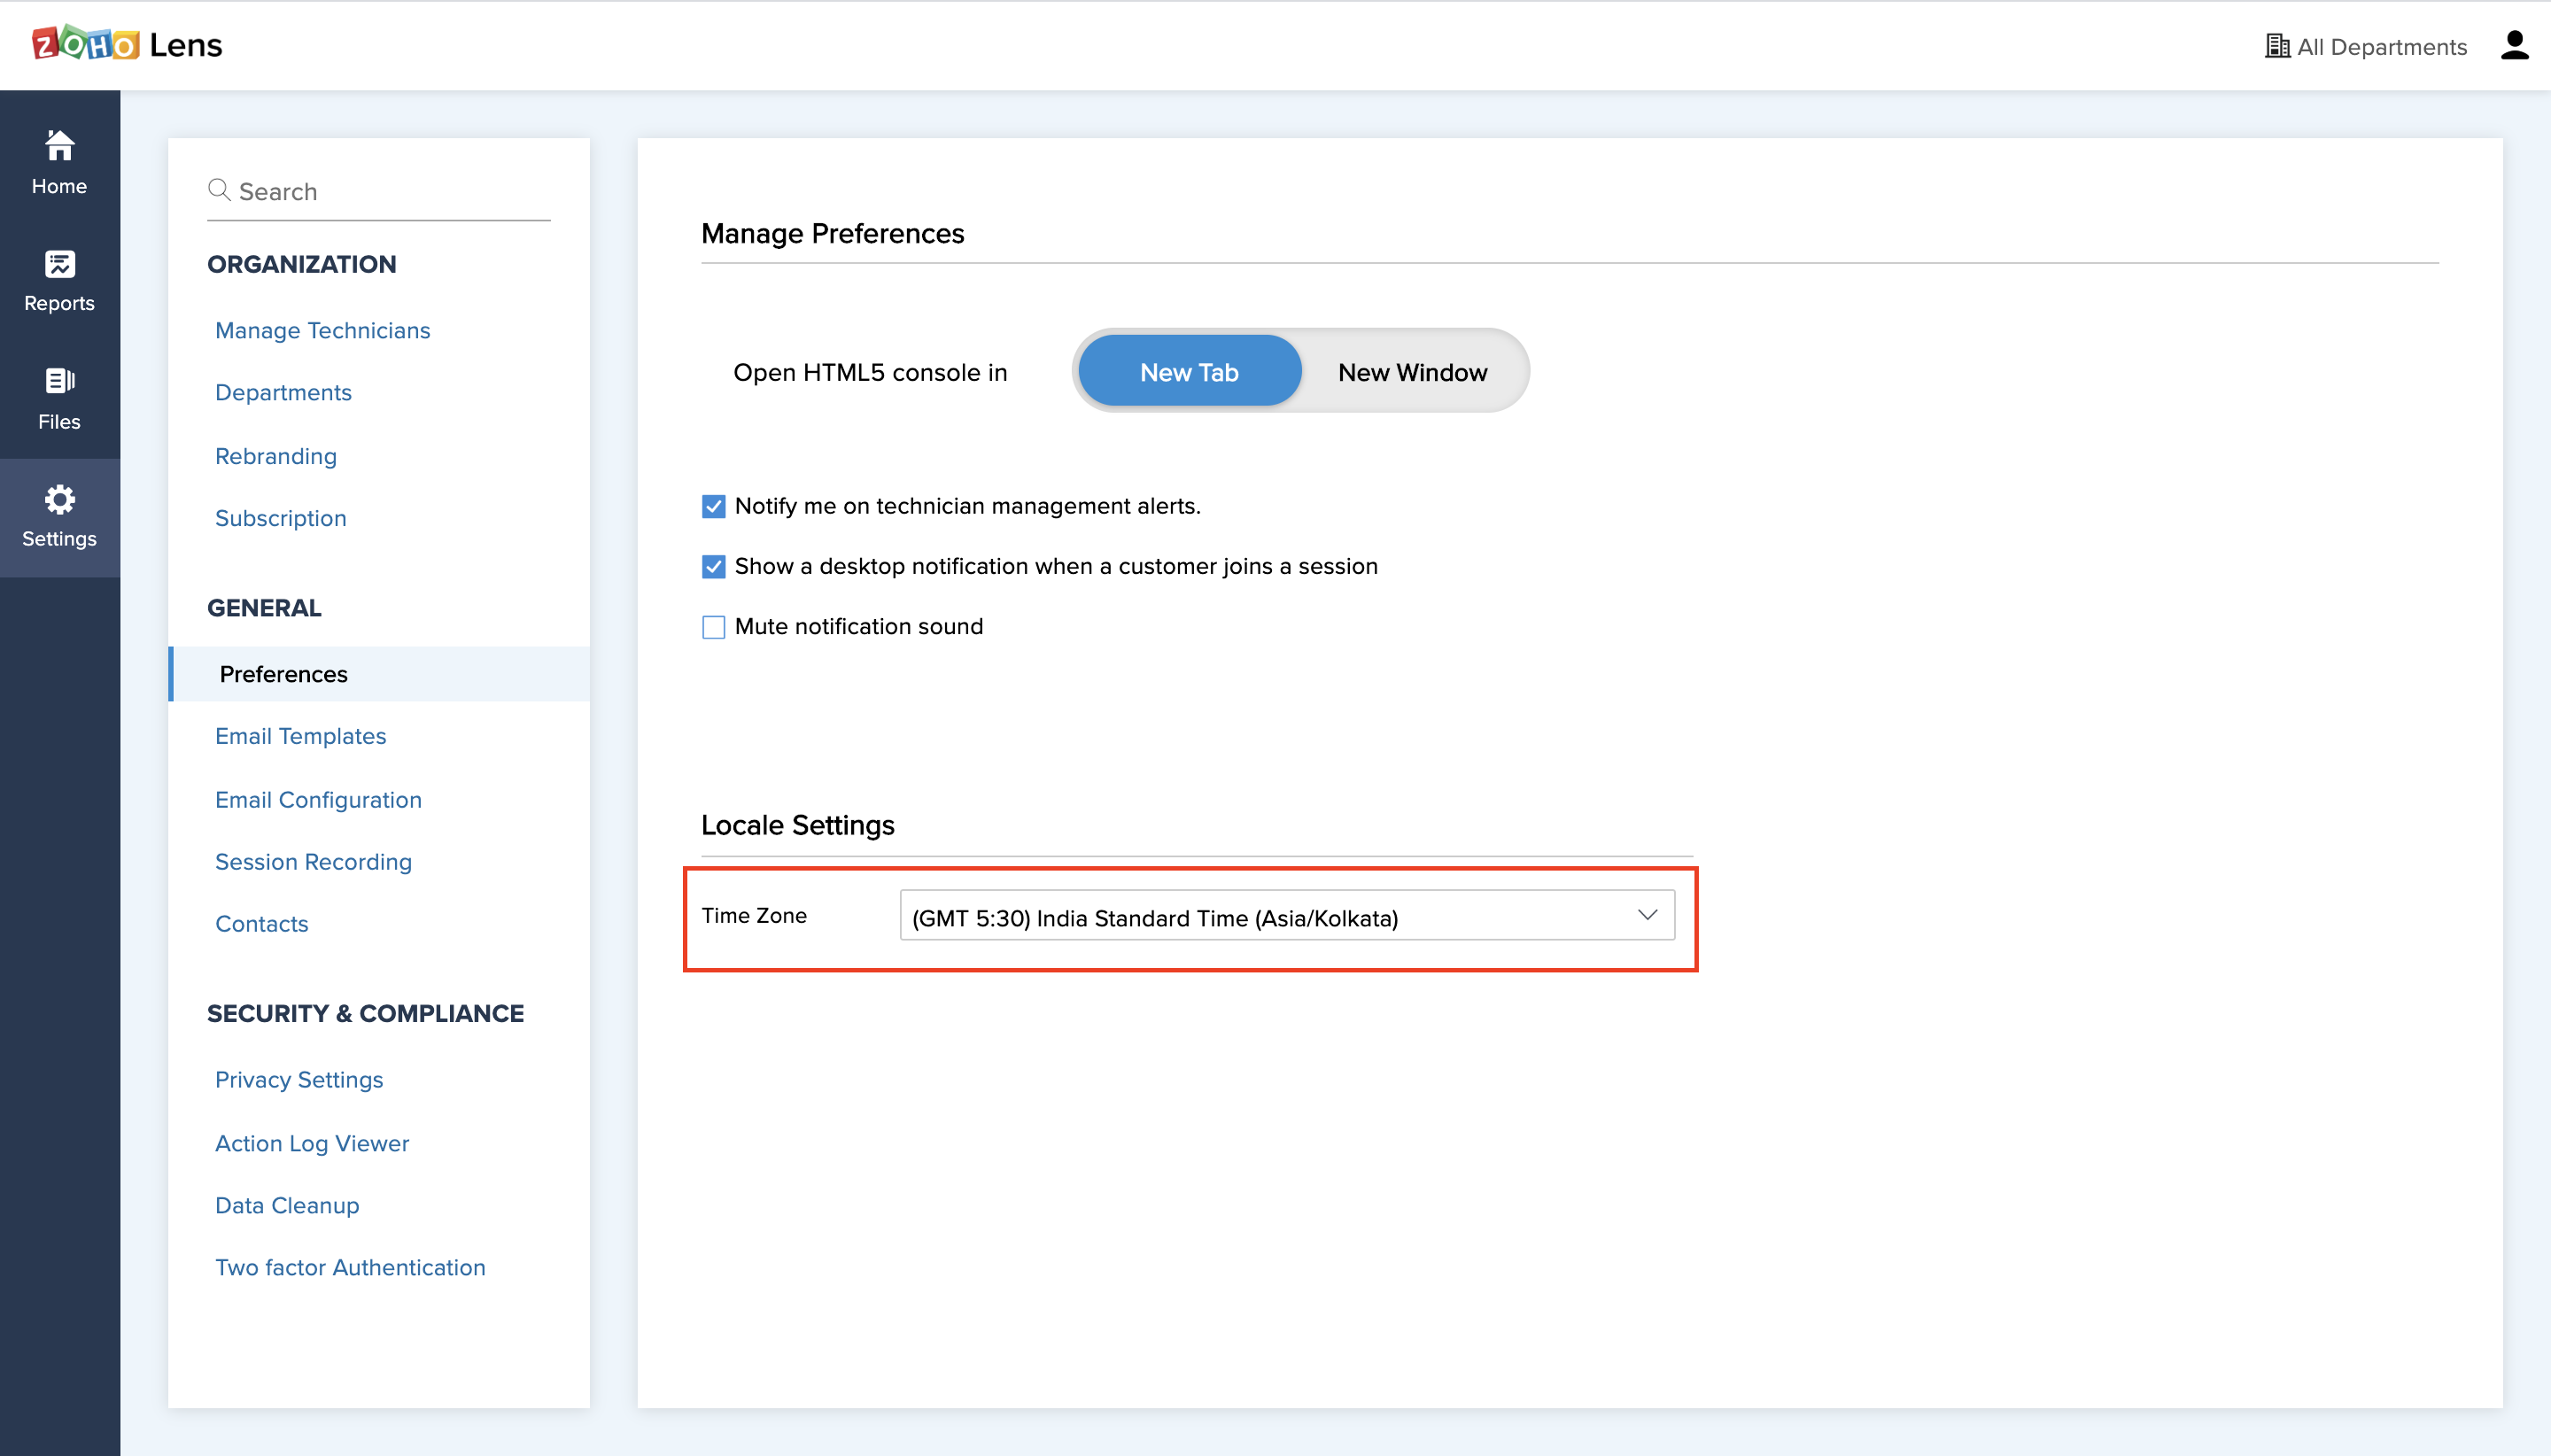This screenshot has height=1456, width=2551.
Task: Open Two factor Authentication page
Action: pos(350,1267)
